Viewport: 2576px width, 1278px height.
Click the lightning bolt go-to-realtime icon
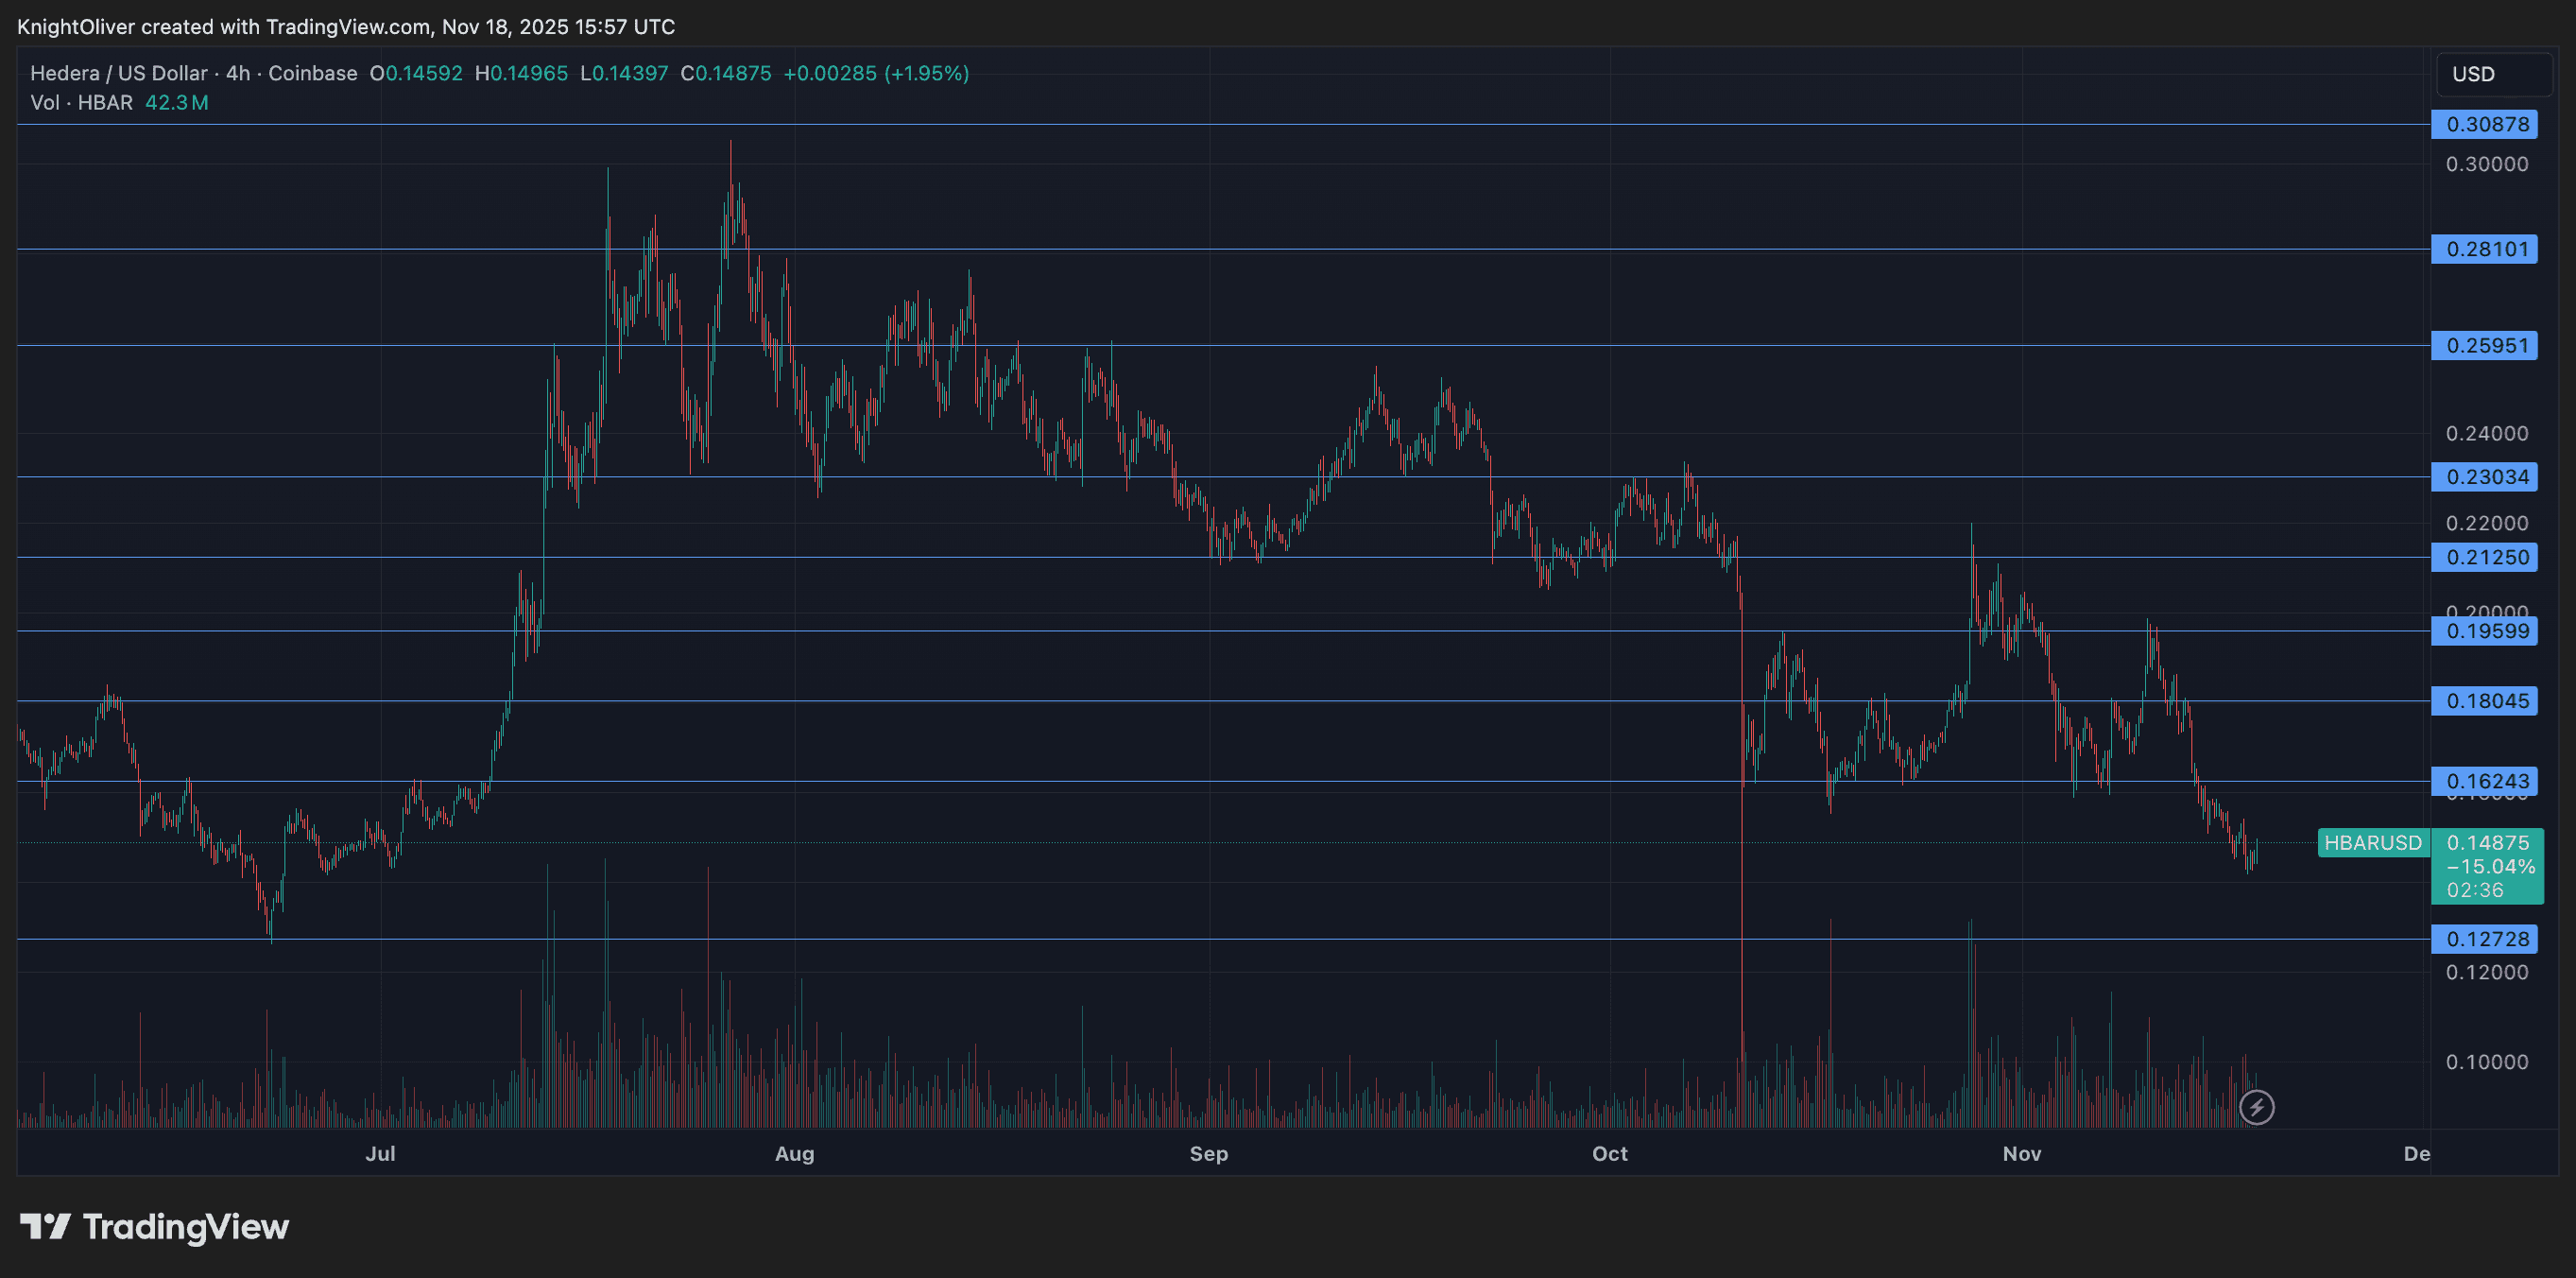tap(2257, 1107)
